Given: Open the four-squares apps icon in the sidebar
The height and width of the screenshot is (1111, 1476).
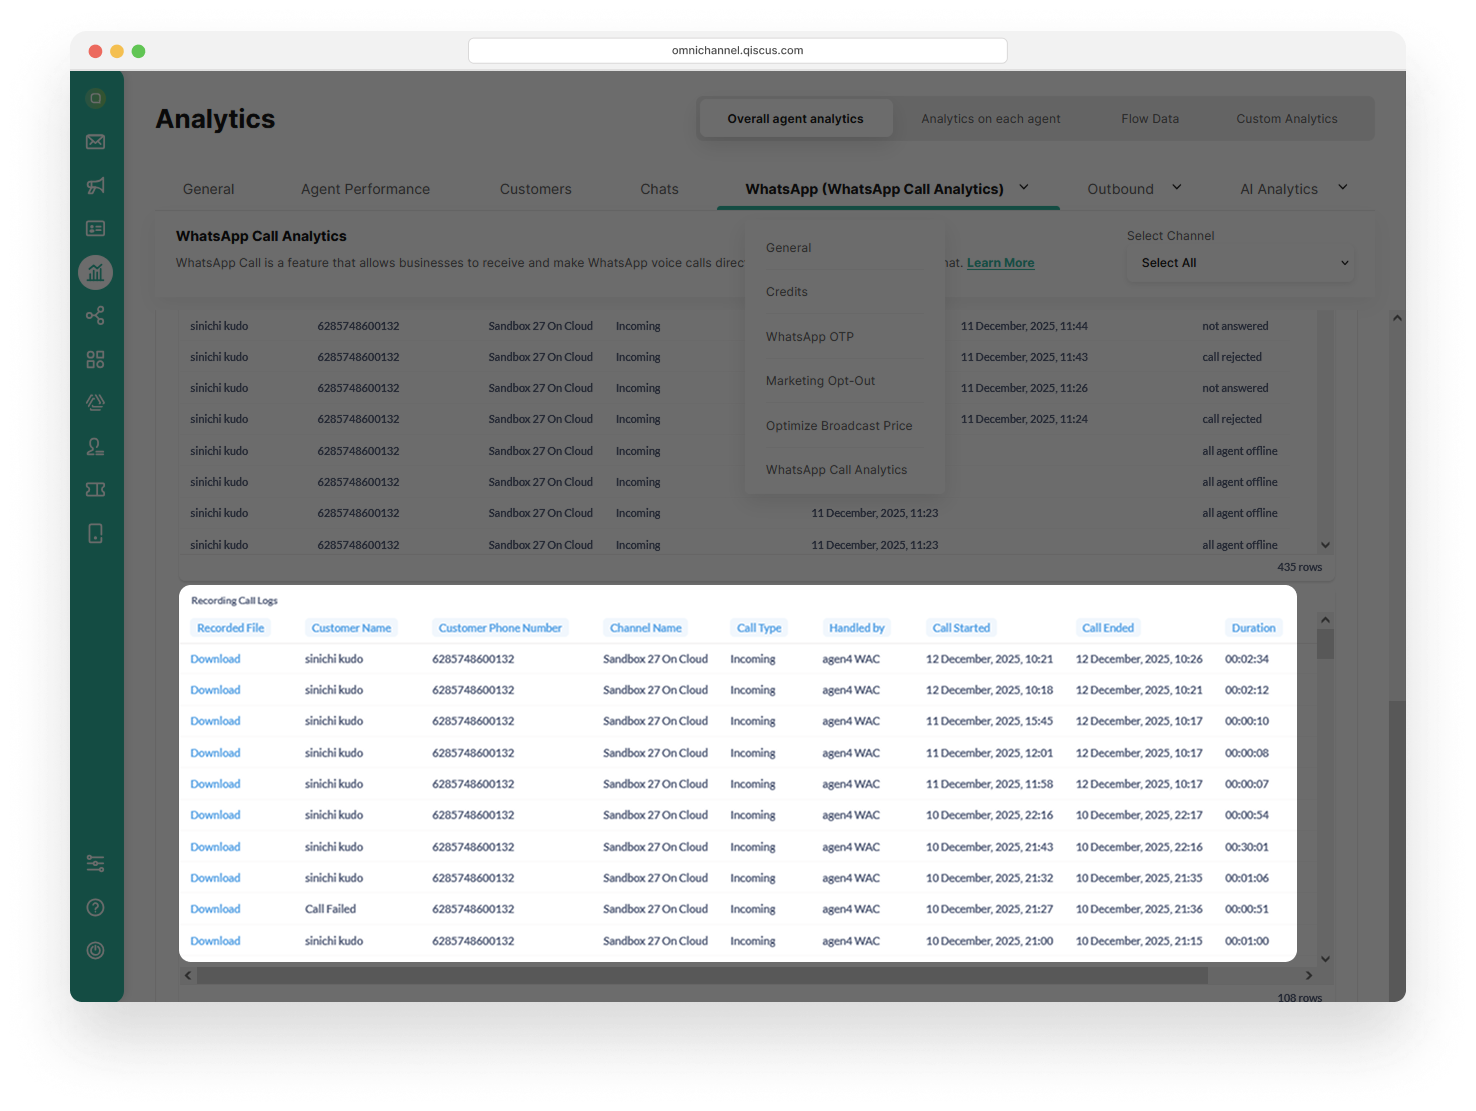Looking at the screenshot, I should [x=96, y=360].
